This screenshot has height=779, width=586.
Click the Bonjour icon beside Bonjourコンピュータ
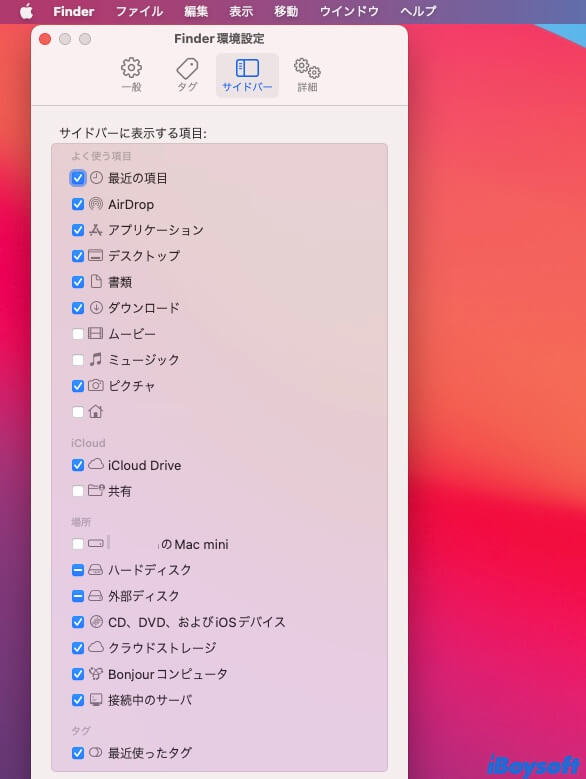coord(96,674)
